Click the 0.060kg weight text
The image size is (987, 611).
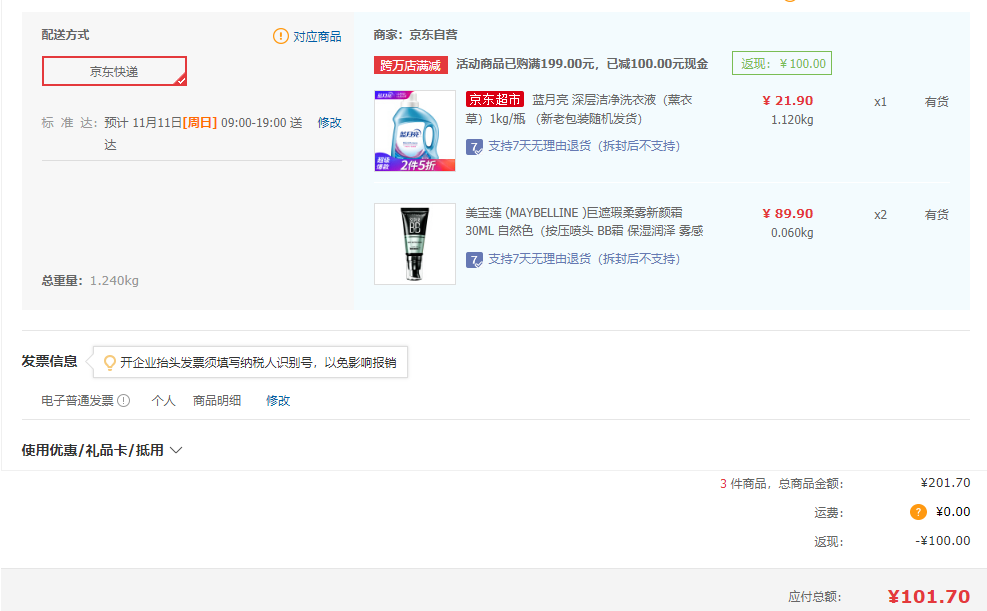pyautogui.click(x=792, y=233)
